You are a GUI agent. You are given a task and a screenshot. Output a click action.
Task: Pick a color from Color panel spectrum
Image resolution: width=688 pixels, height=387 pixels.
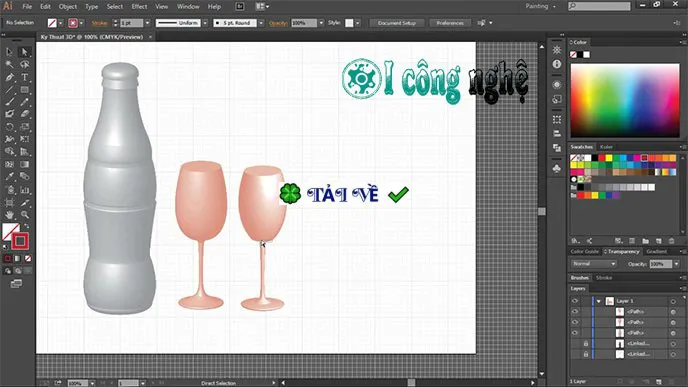click(x=625, y=100)
